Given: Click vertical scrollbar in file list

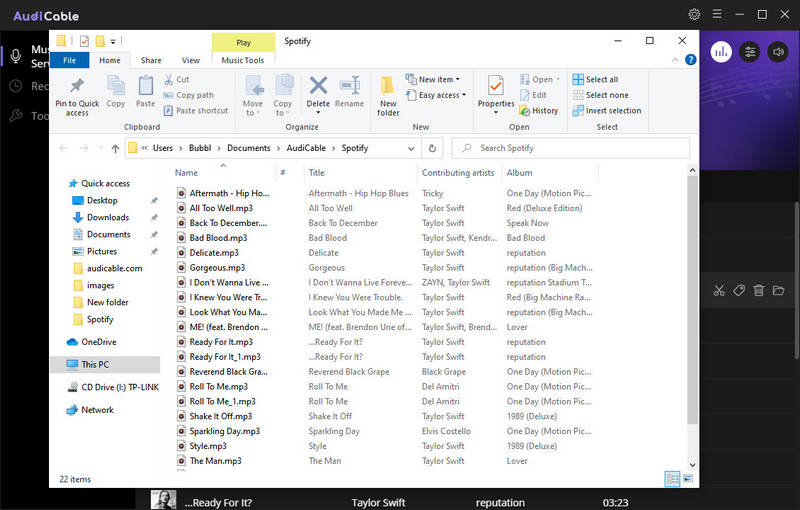Looking at the screenshot, I should click(x=692, y=301).
